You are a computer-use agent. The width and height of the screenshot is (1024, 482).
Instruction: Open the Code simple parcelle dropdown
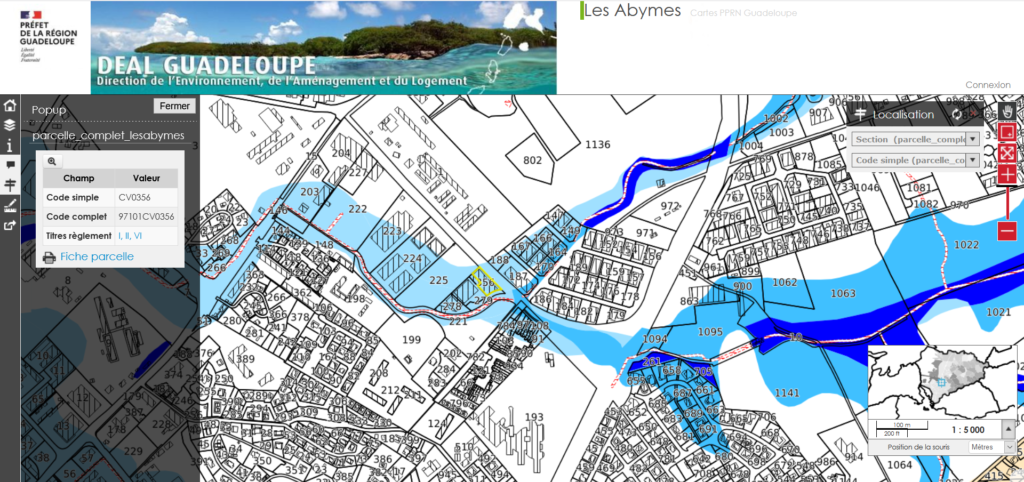pyautogui.click(x=915, y=160)
